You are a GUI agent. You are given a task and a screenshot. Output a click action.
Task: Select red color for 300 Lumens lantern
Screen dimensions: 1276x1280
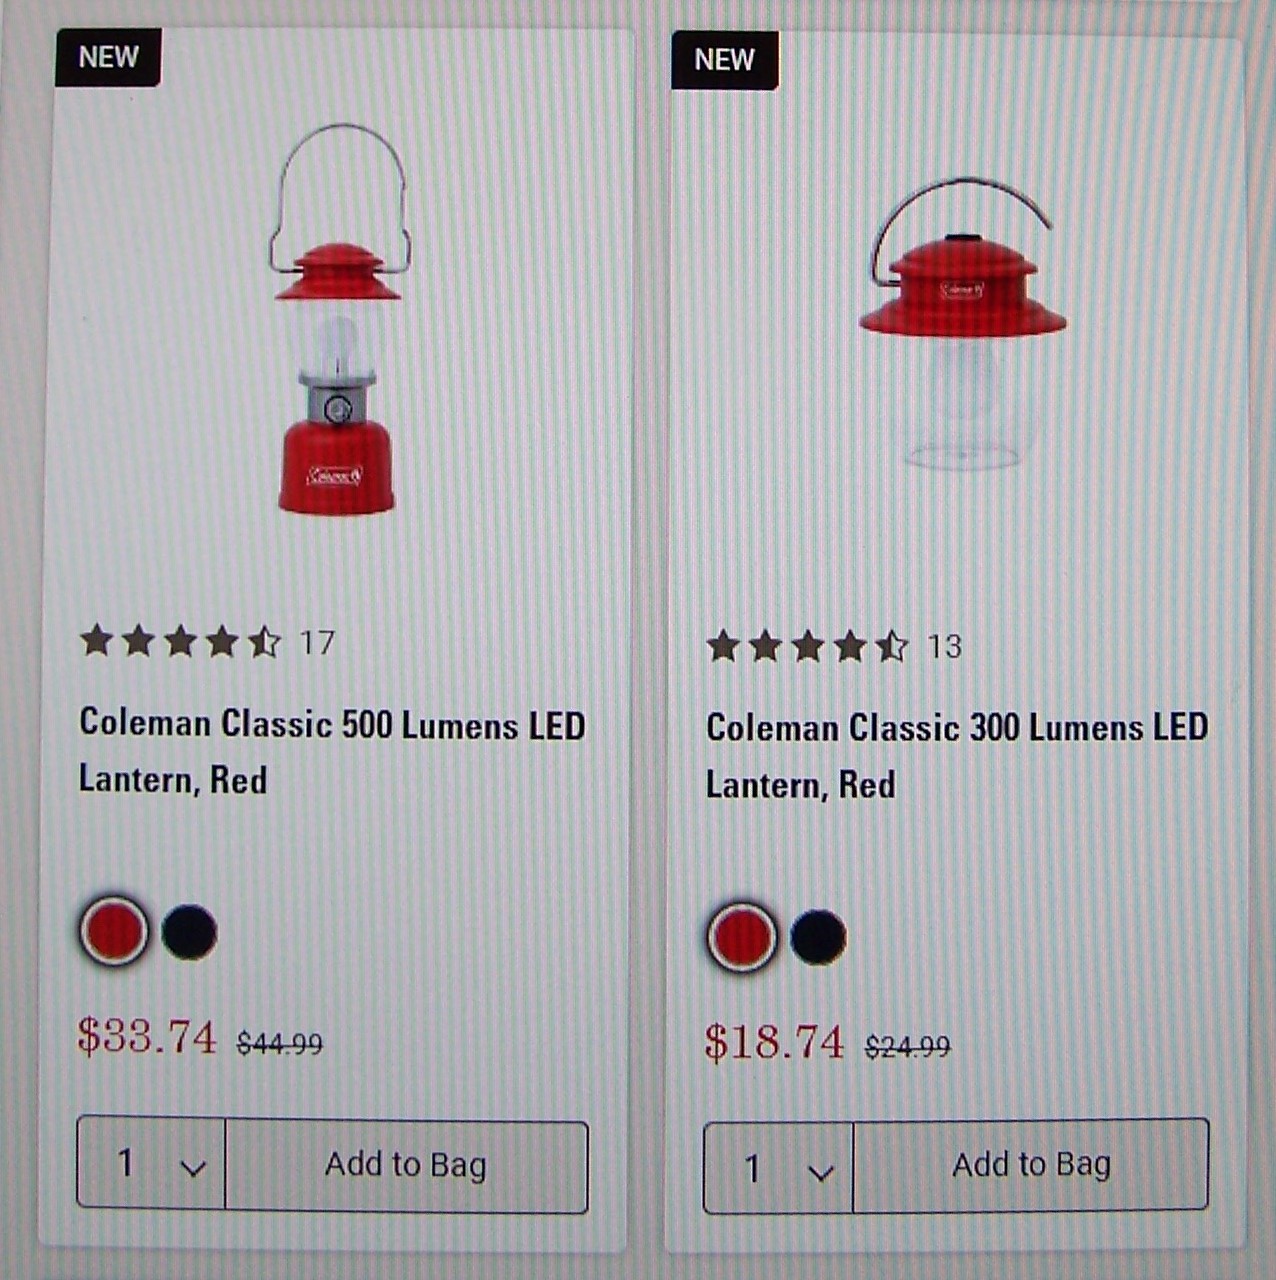[741, 937]
